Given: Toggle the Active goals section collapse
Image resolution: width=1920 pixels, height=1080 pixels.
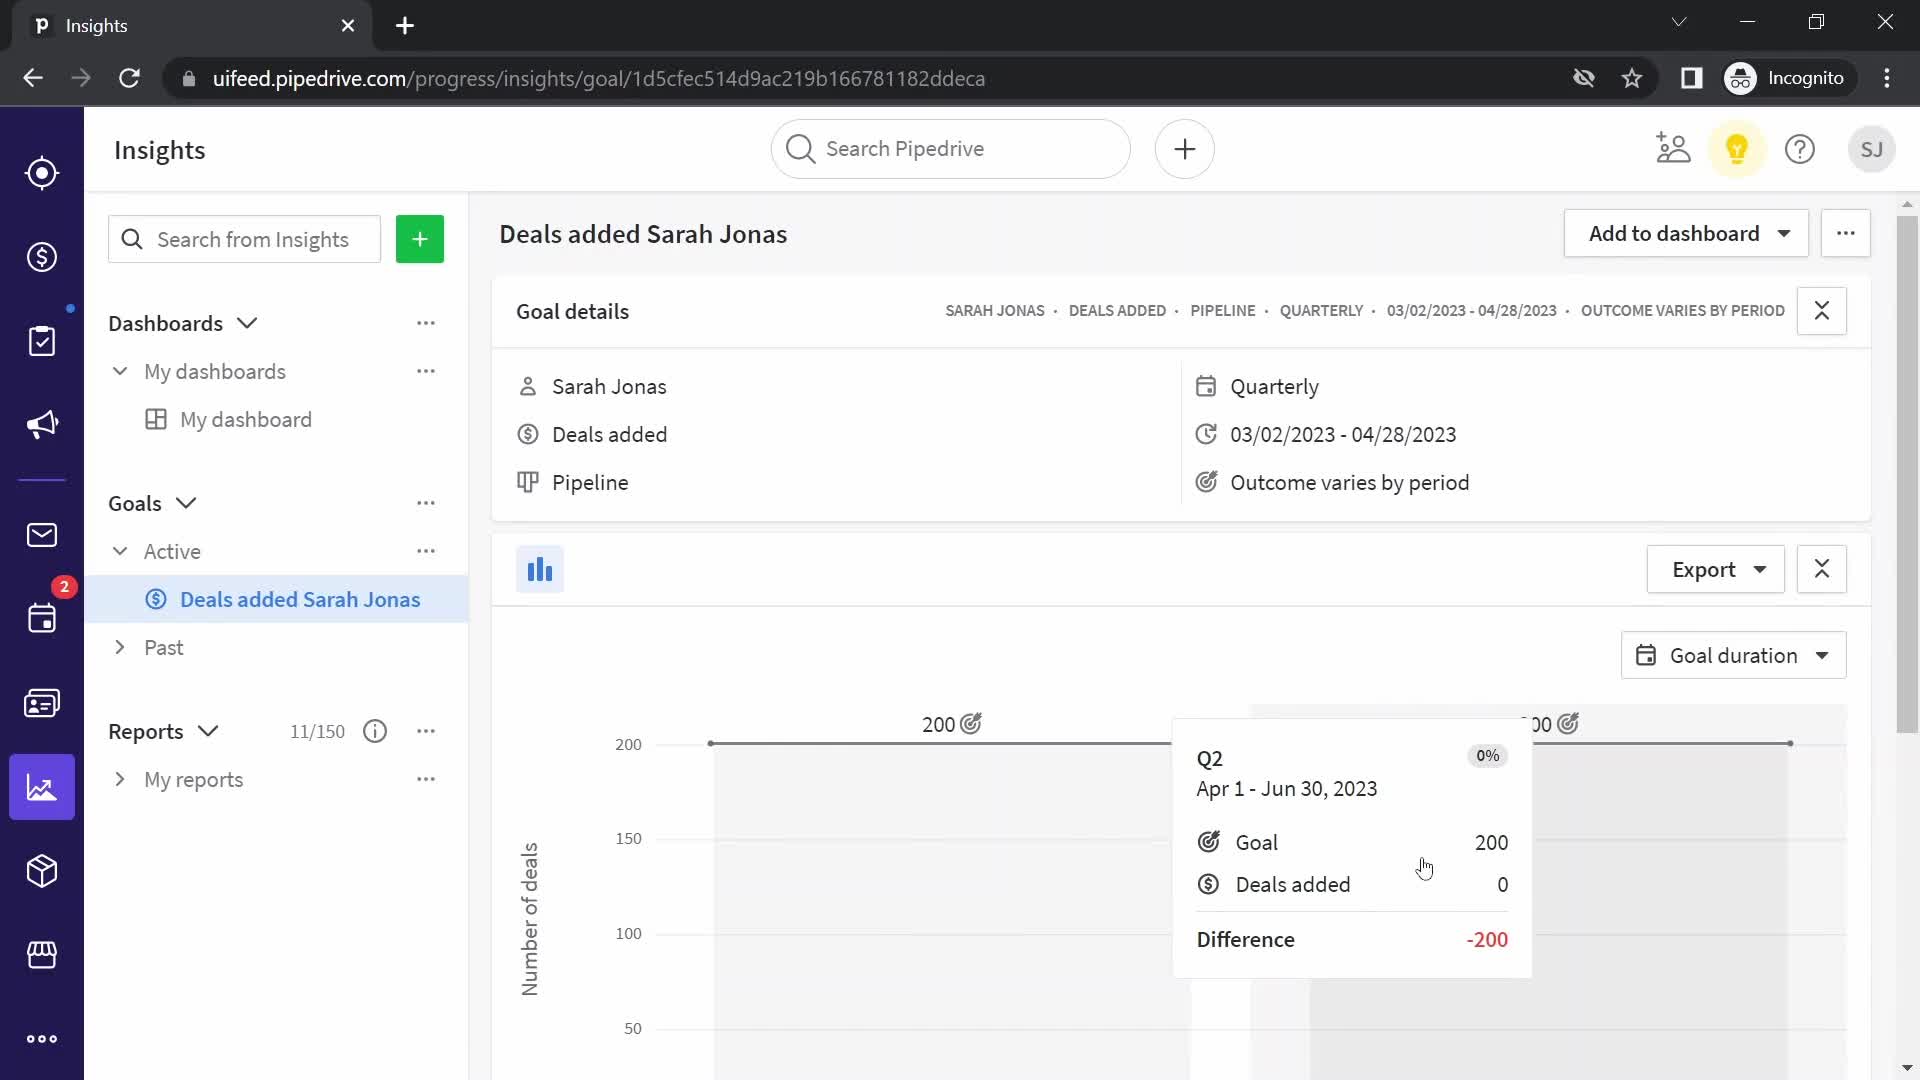Looking at the screenshot, I should click(120, 551).
